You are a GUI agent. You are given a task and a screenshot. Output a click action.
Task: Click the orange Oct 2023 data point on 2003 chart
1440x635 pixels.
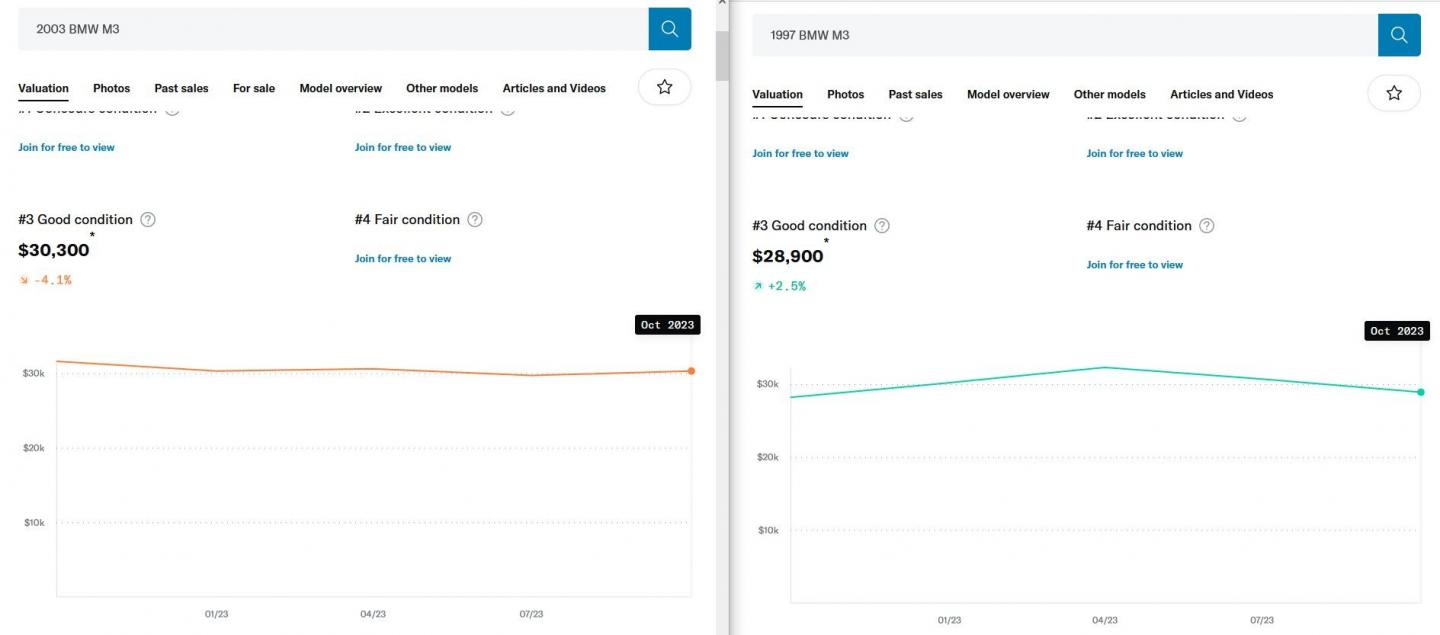[x=691, y=371]
